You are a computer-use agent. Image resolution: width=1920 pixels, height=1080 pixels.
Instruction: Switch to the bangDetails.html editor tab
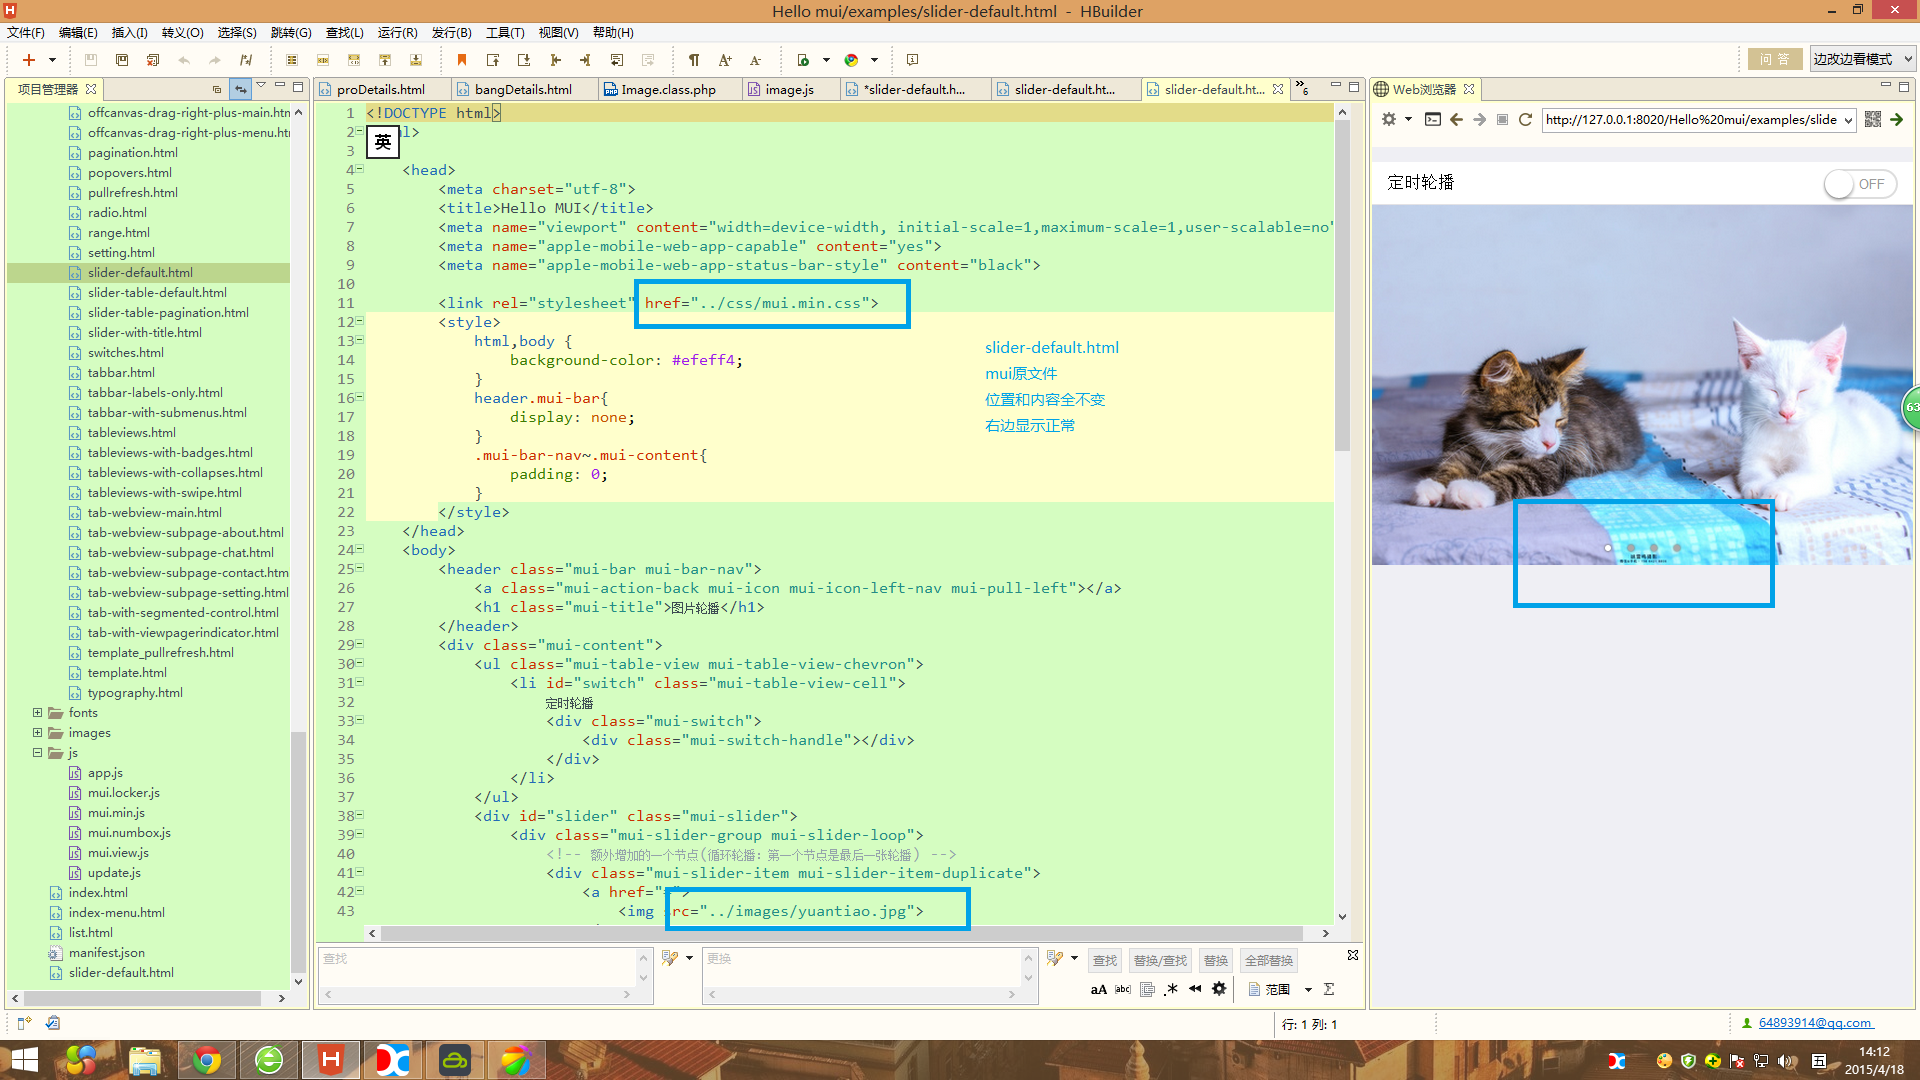point(522,89)
